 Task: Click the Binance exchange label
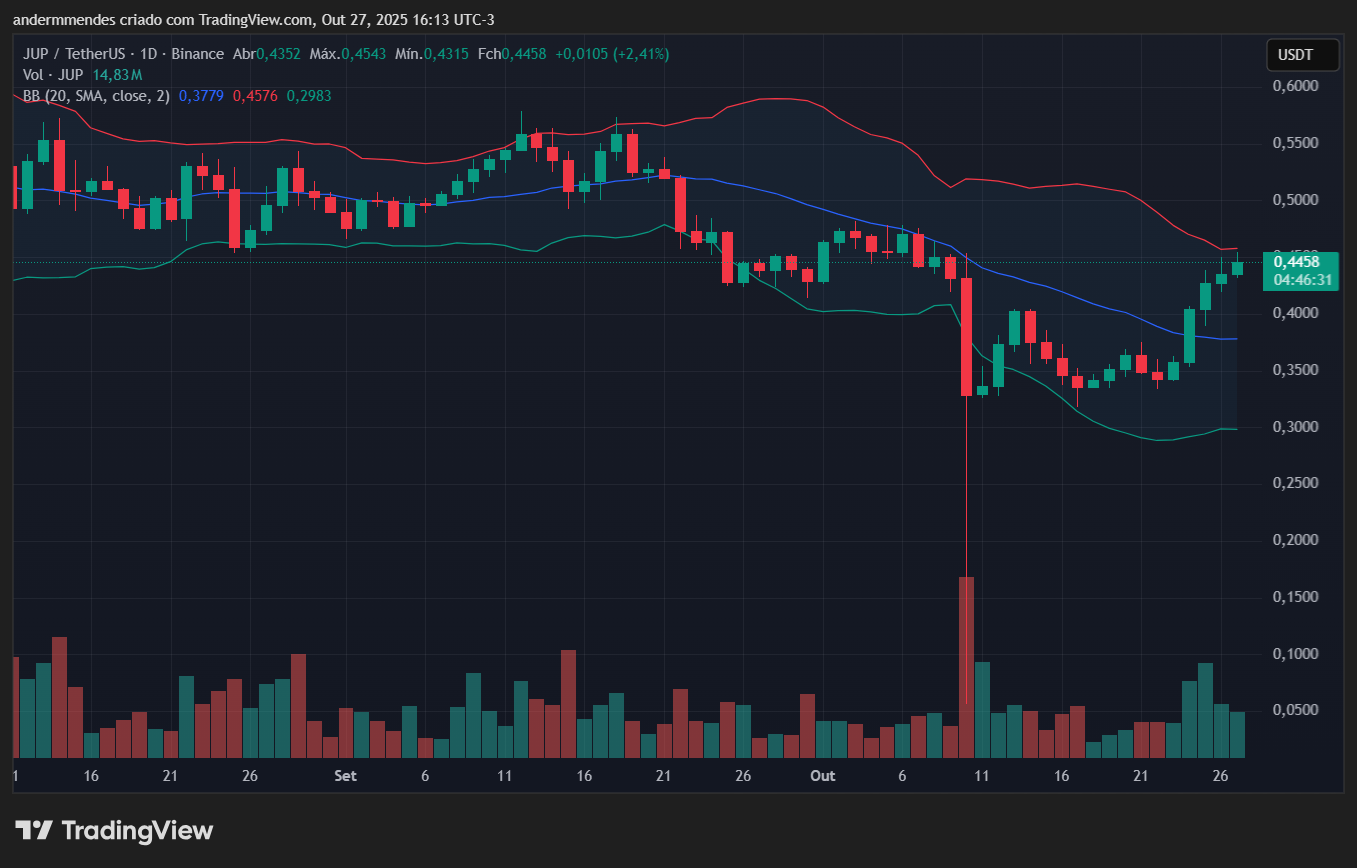[197, 54]
